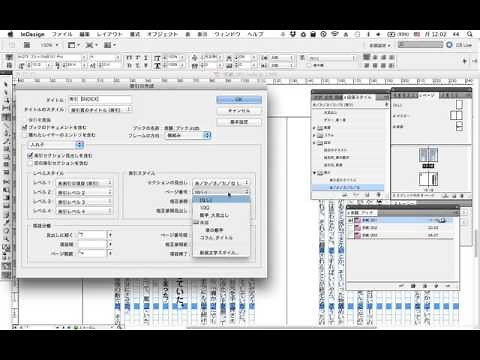Select the Direct Selection tool

point(6,93)
